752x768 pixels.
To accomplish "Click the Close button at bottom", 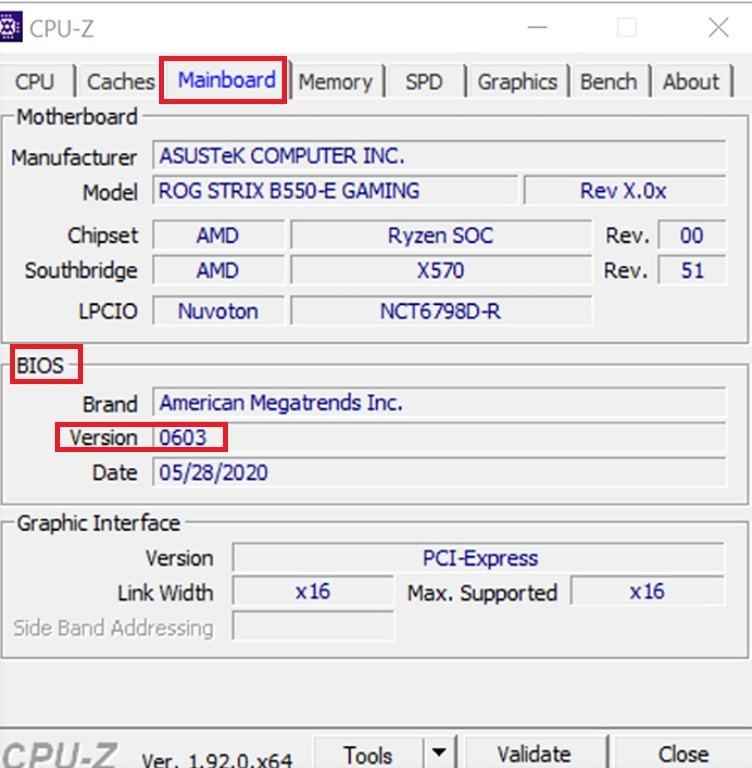I will 683,753.
